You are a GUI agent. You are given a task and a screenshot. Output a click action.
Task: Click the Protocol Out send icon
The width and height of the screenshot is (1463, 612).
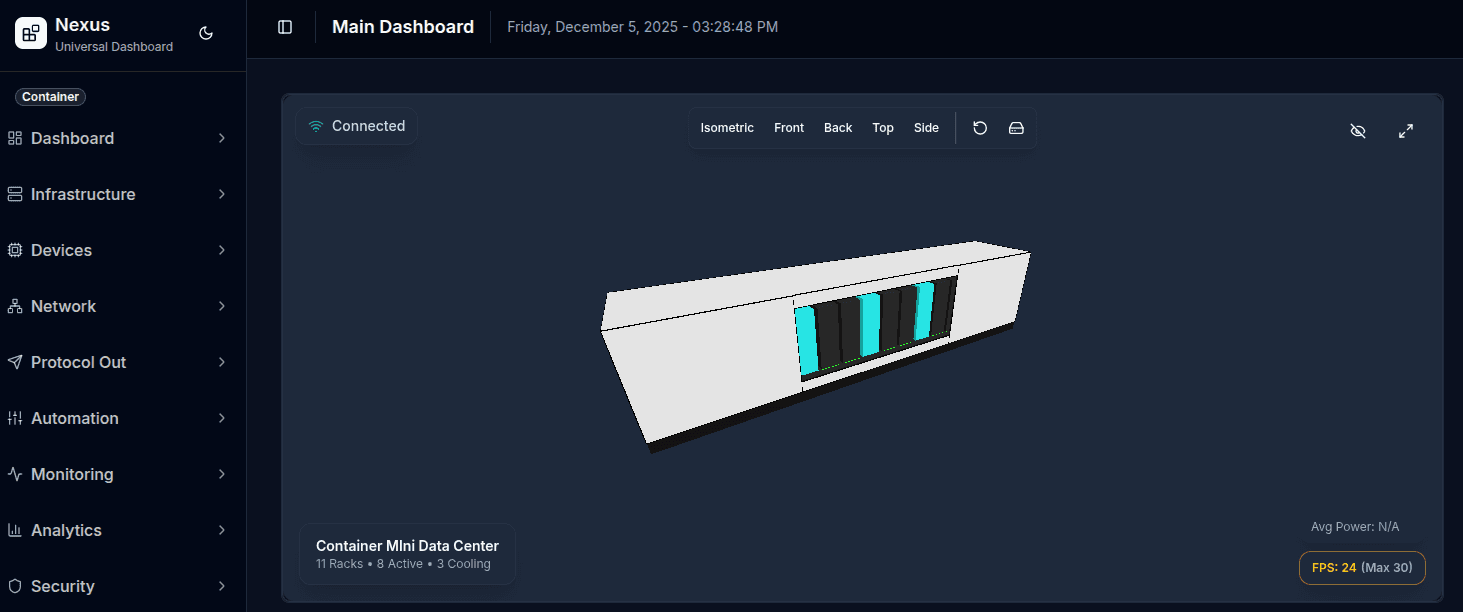[15, 362]
